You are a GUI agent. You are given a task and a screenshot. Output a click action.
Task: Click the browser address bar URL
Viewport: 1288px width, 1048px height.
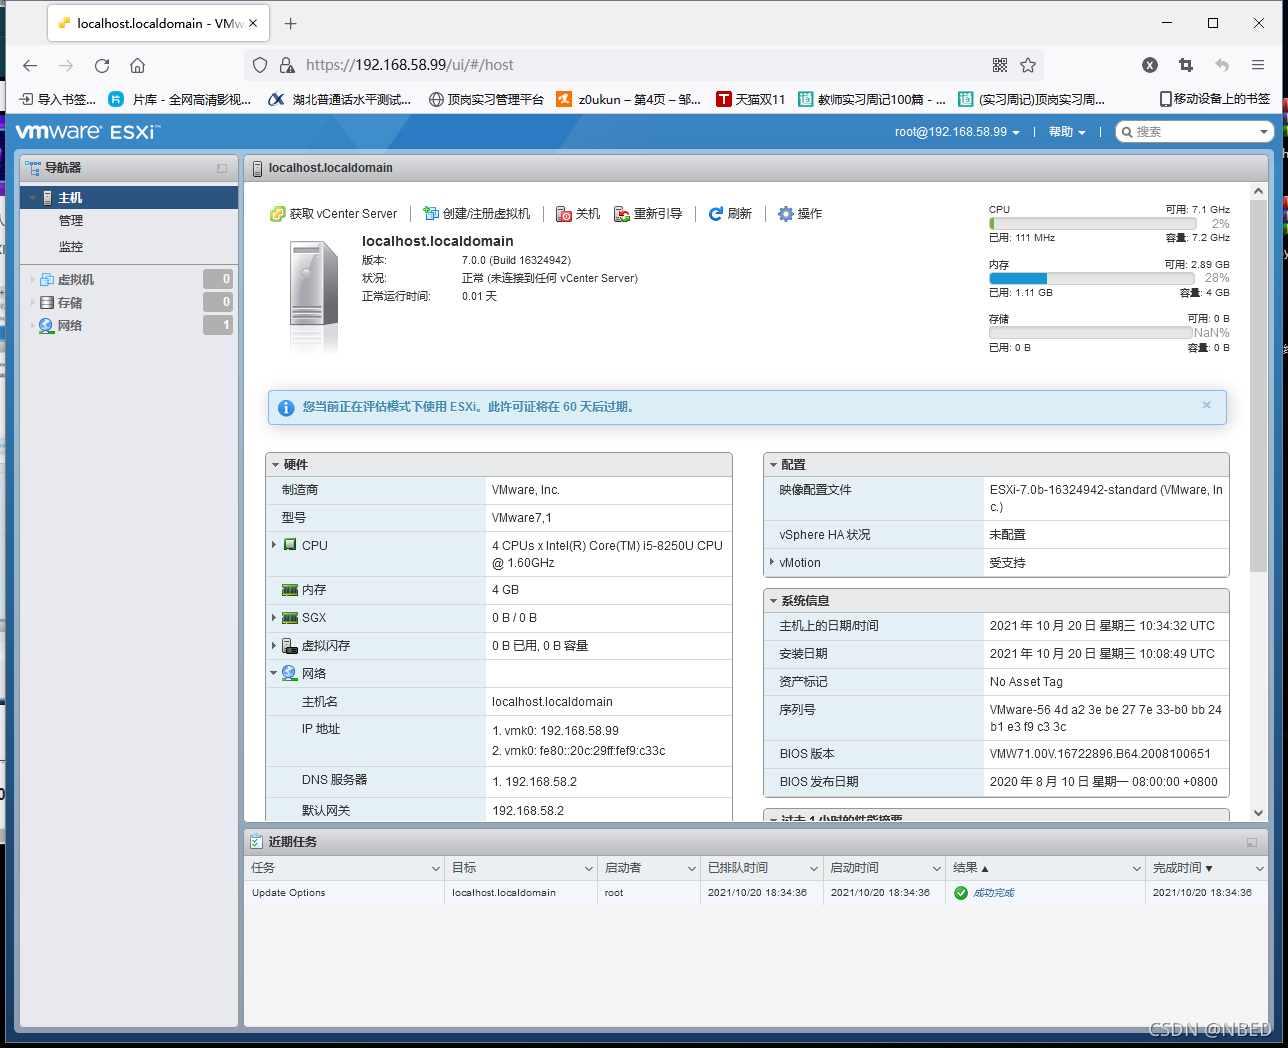tap(410, 65)
